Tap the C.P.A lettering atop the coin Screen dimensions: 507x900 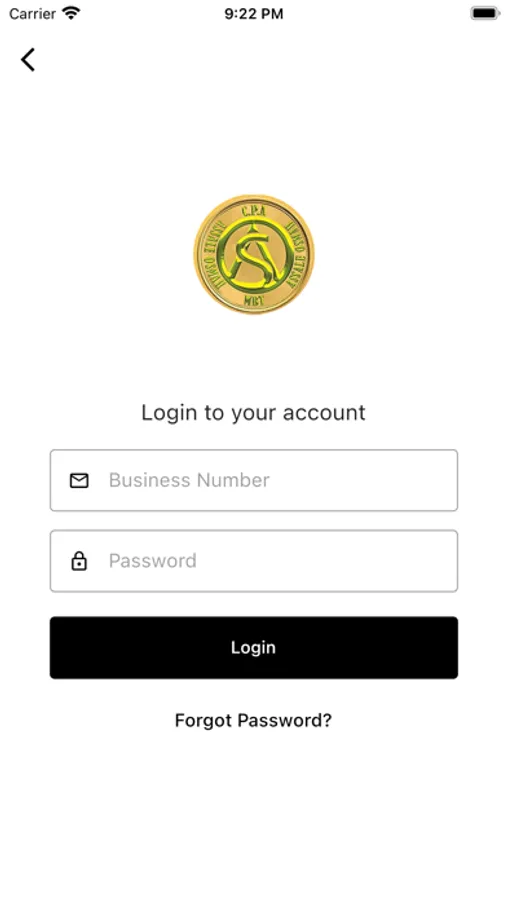(x=253, y=211)
